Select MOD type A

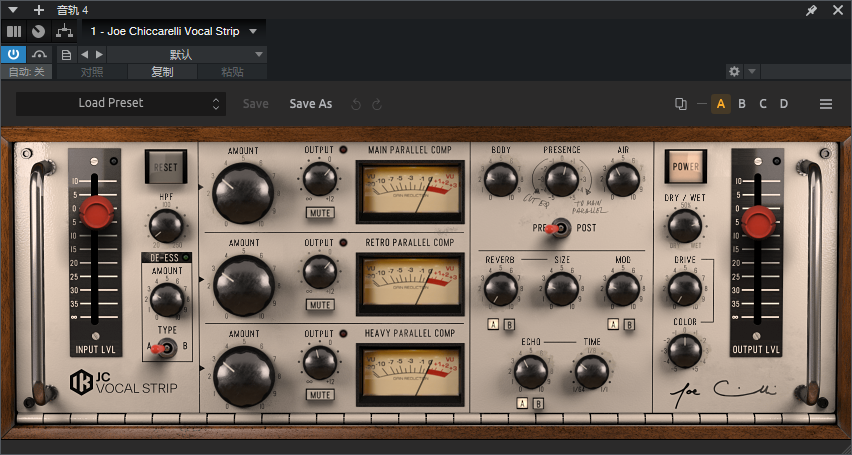[613, 325]
